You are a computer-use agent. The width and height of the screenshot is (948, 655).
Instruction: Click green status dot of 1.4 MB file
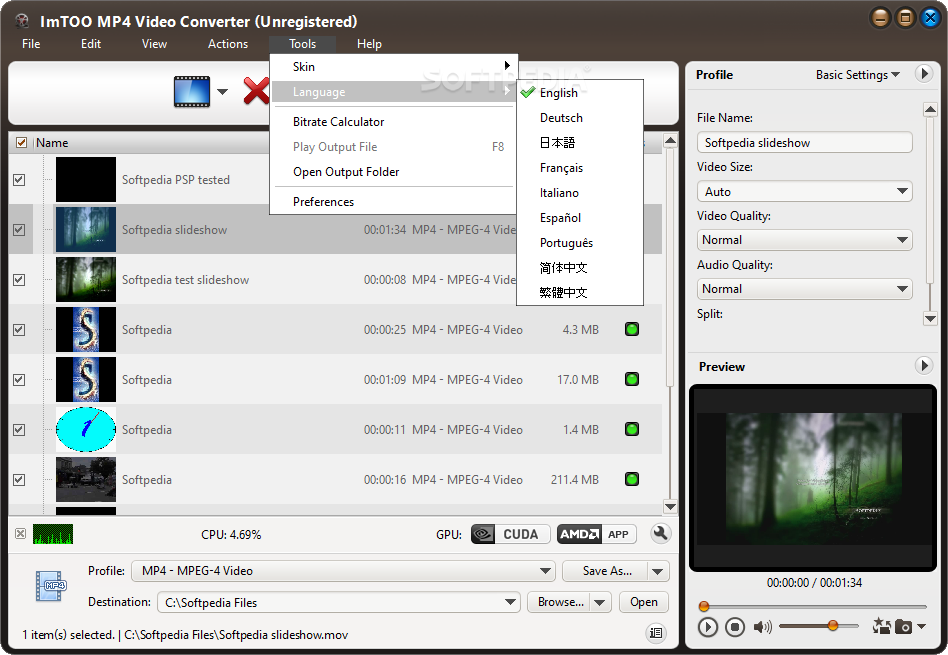point(632,429)
